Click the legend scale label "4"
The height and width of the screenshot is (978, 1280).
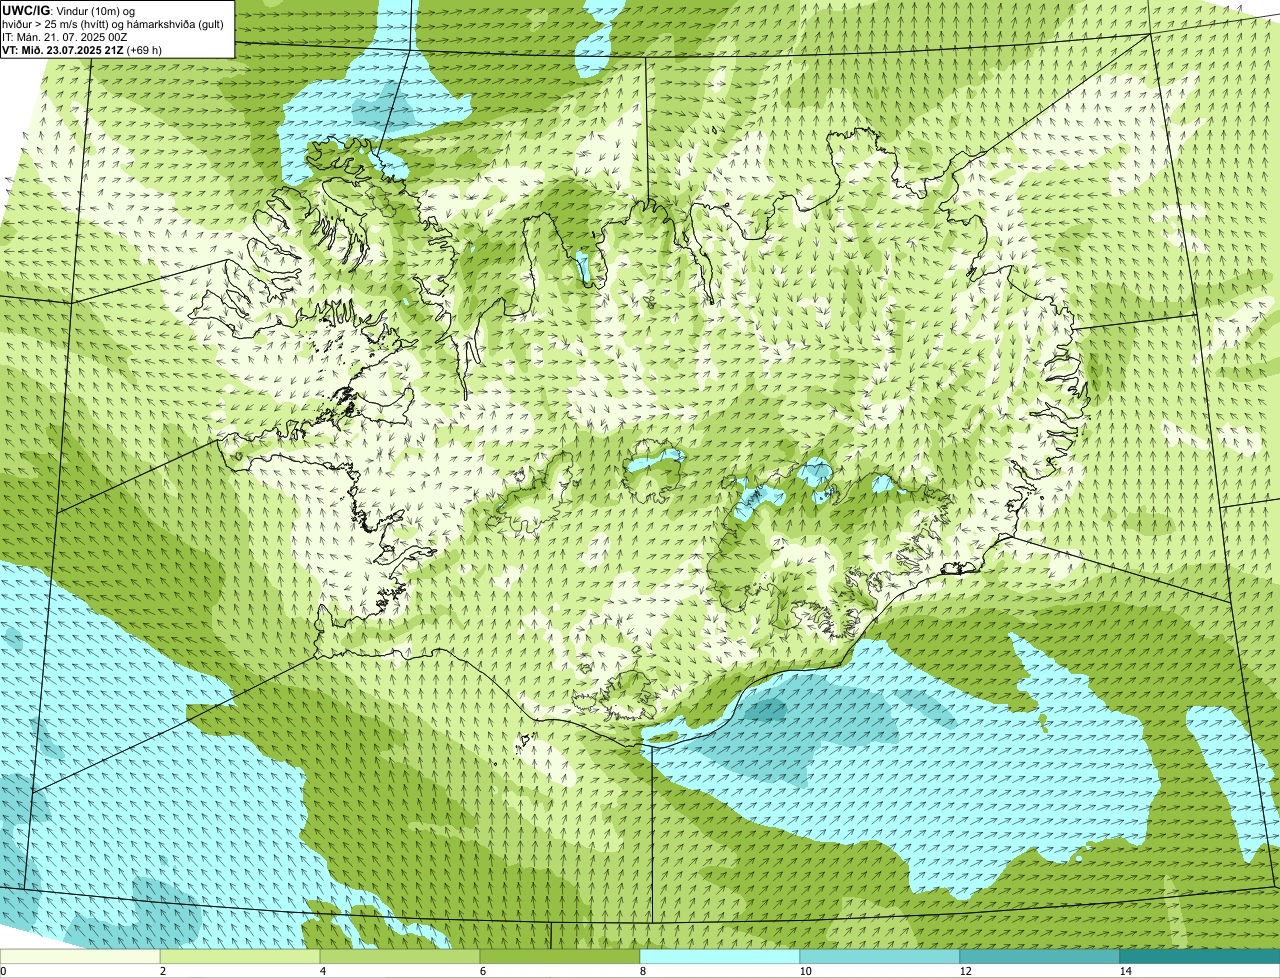322,971
